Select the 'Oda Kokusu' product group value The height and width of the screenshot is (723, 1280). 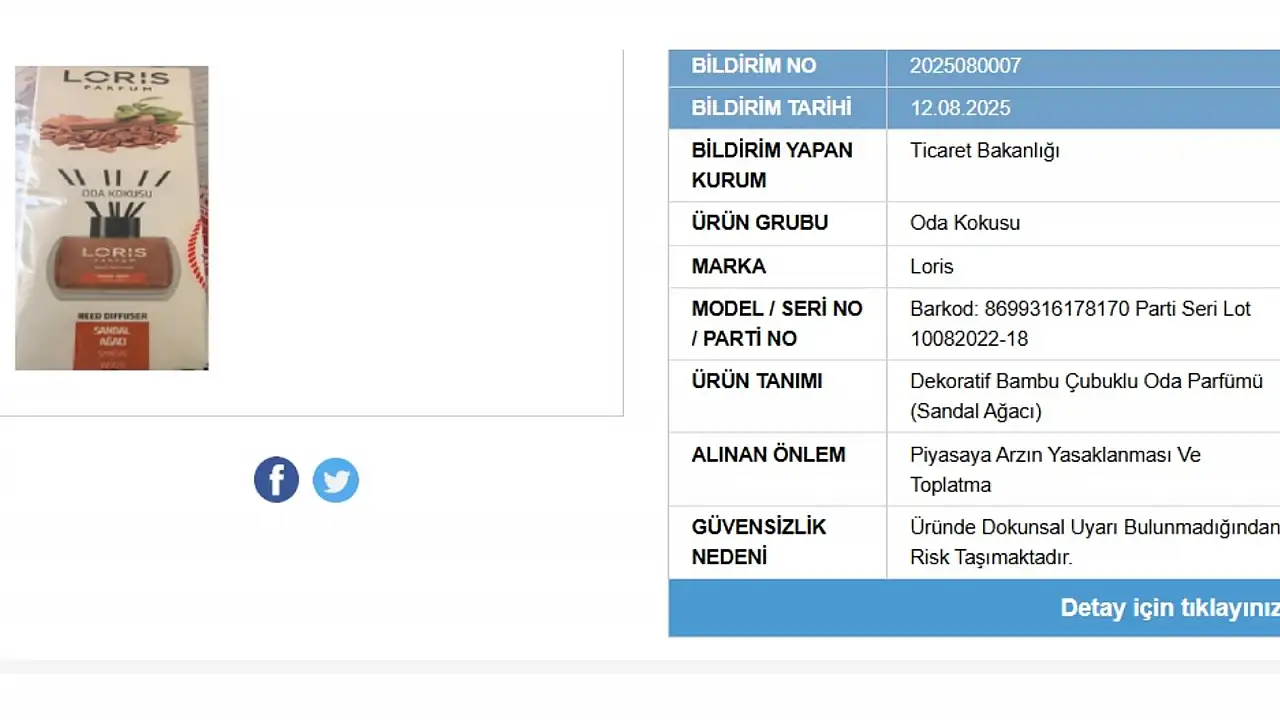(965, 223)
